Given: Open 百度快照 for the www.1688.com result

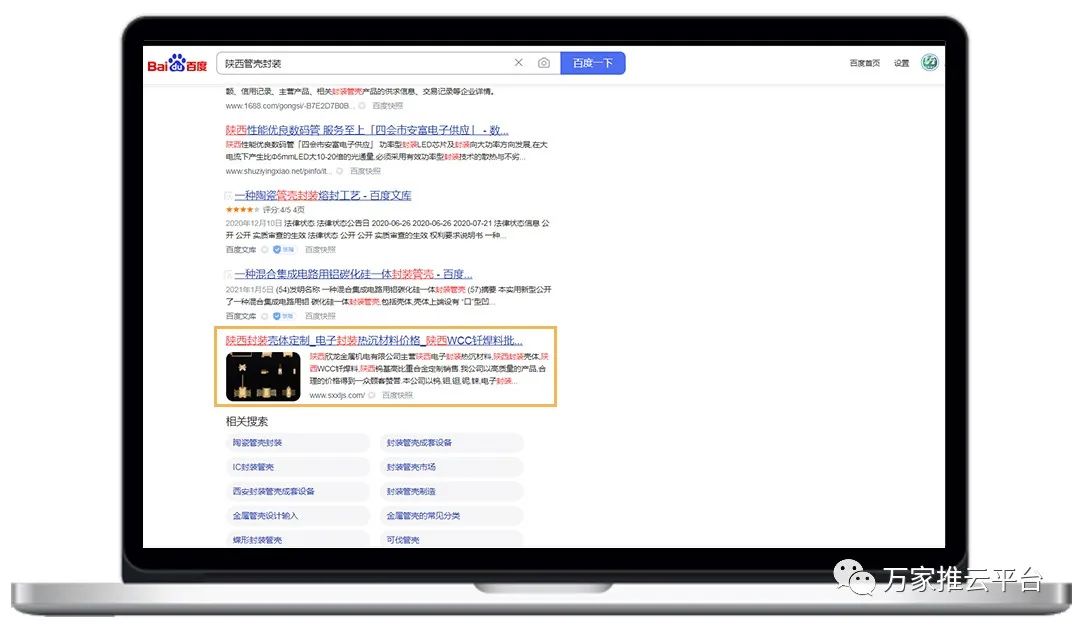Looking at the screenshot, I should point(388,105).
